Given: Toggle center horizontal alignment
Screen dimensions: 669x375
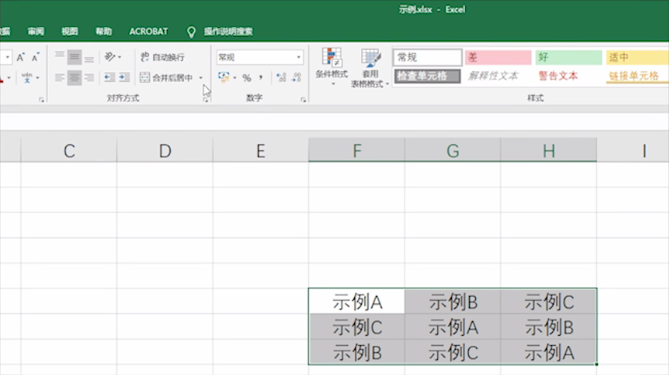Looking at the screenshot, I should pos(74,77).
